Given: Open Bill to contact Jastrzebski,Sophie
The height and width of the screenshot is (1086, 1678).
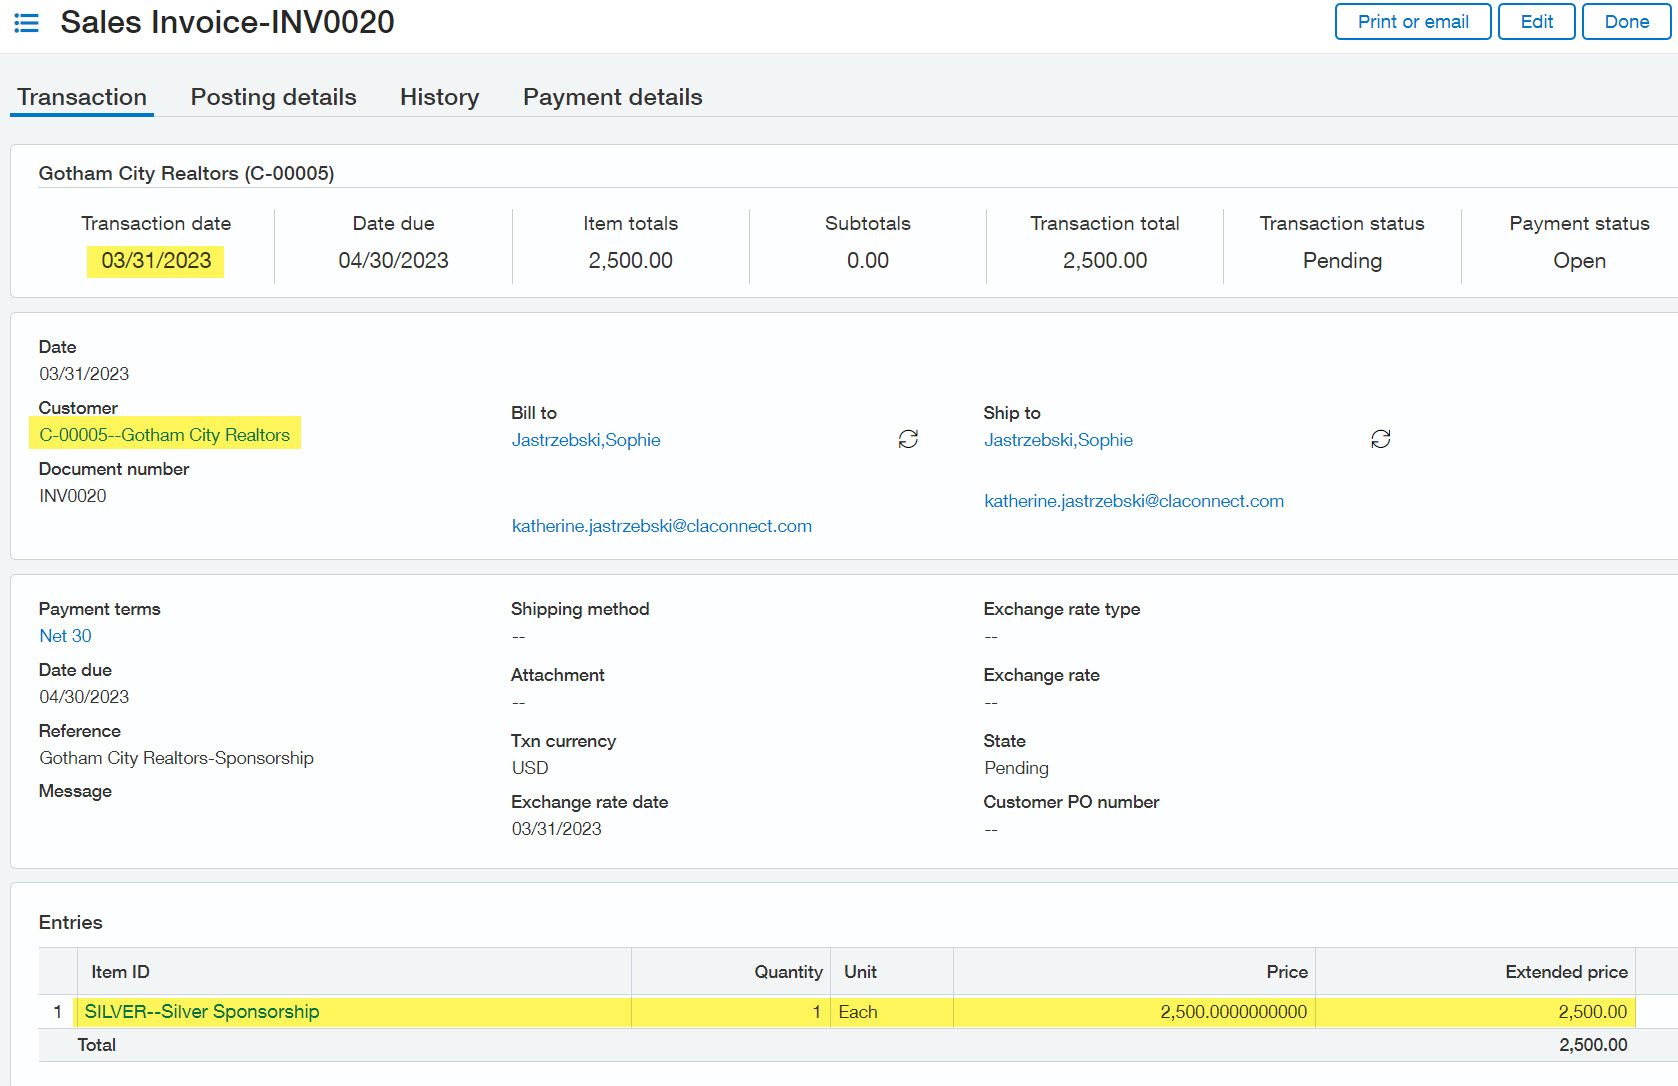Looking at the screenshot, I should pos(586,440).
